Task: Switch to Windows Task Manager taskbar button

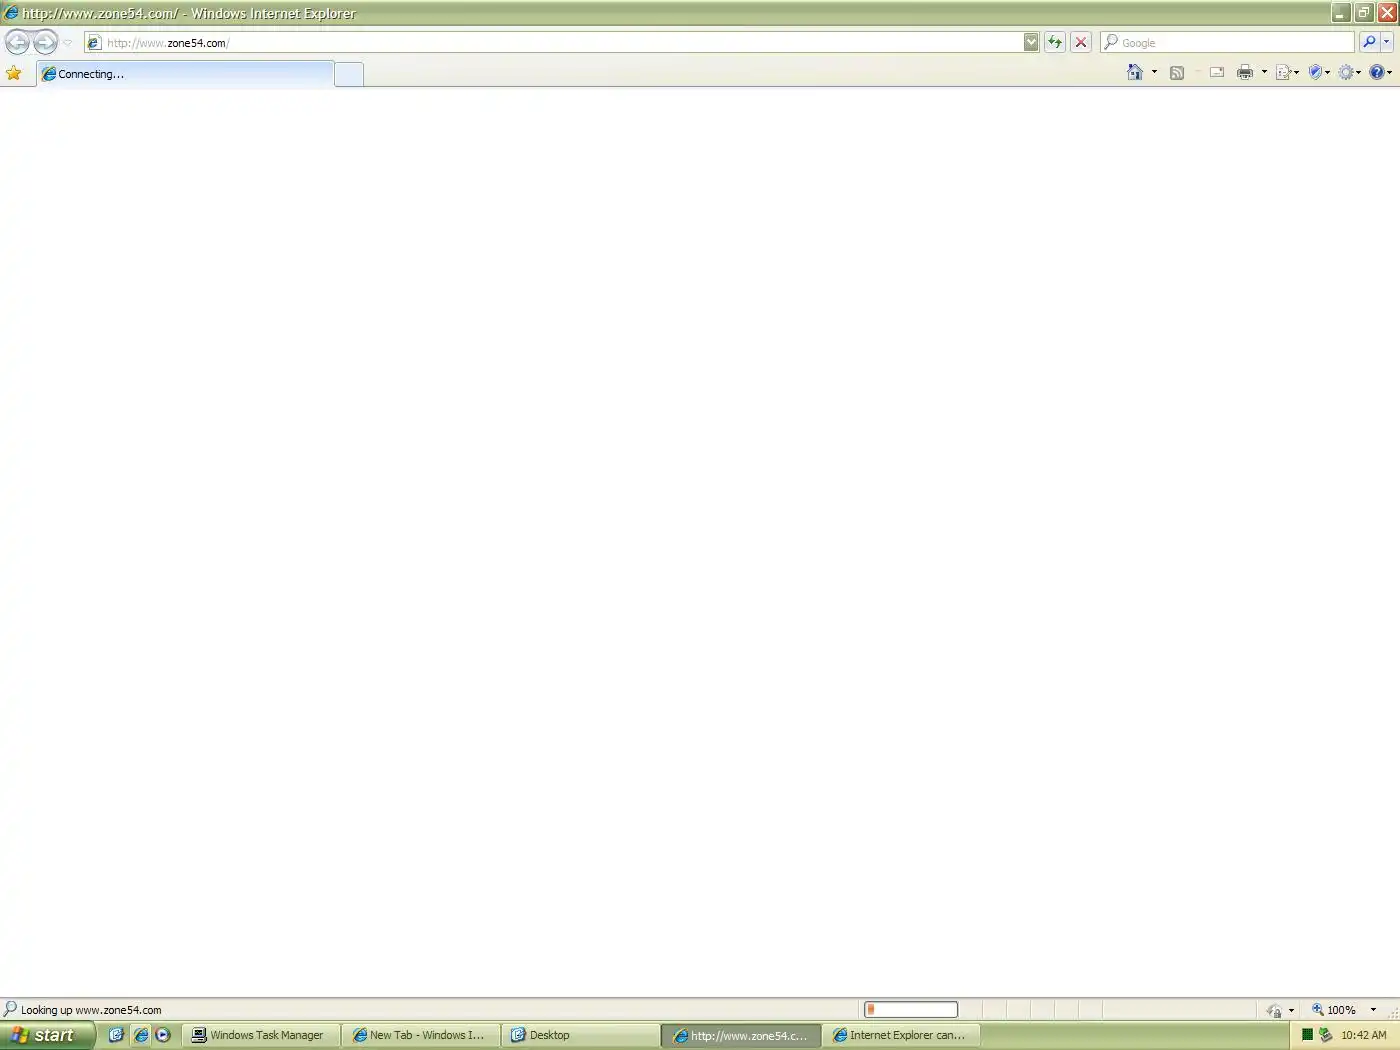Action: (262, 1035)
